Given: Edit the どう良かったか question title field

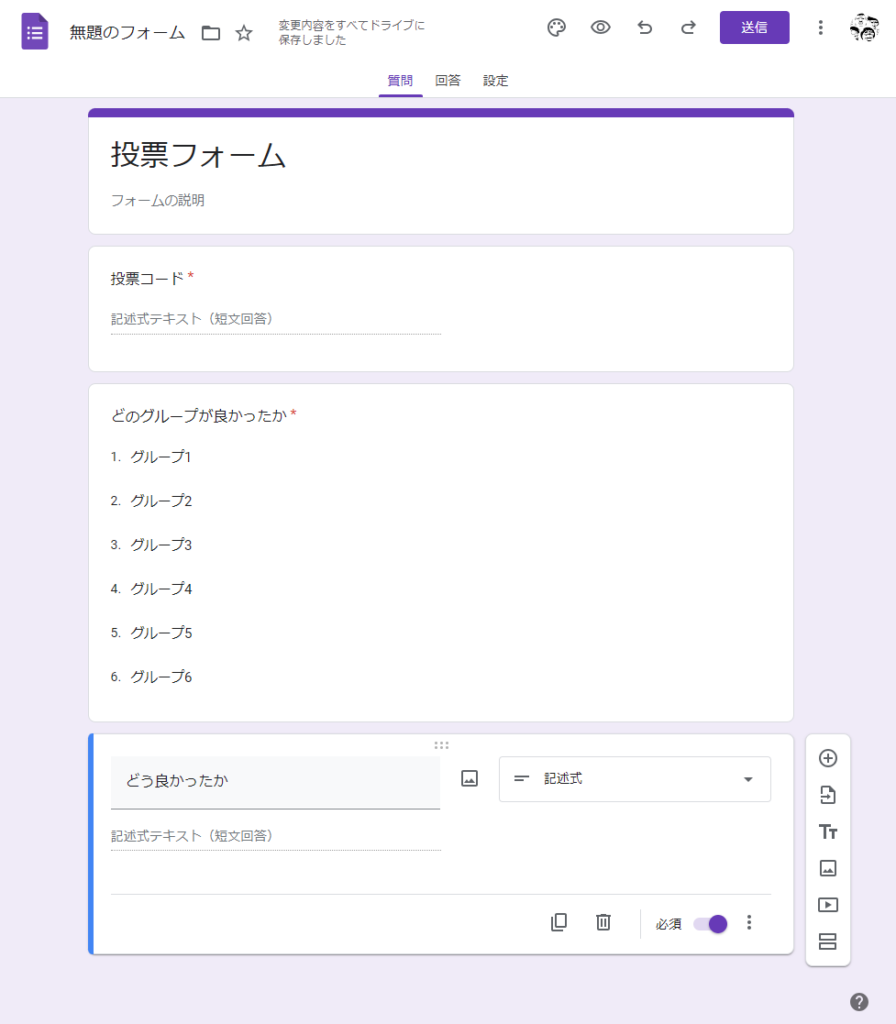Looking at the screenshot, I should (x=275, y=782).
